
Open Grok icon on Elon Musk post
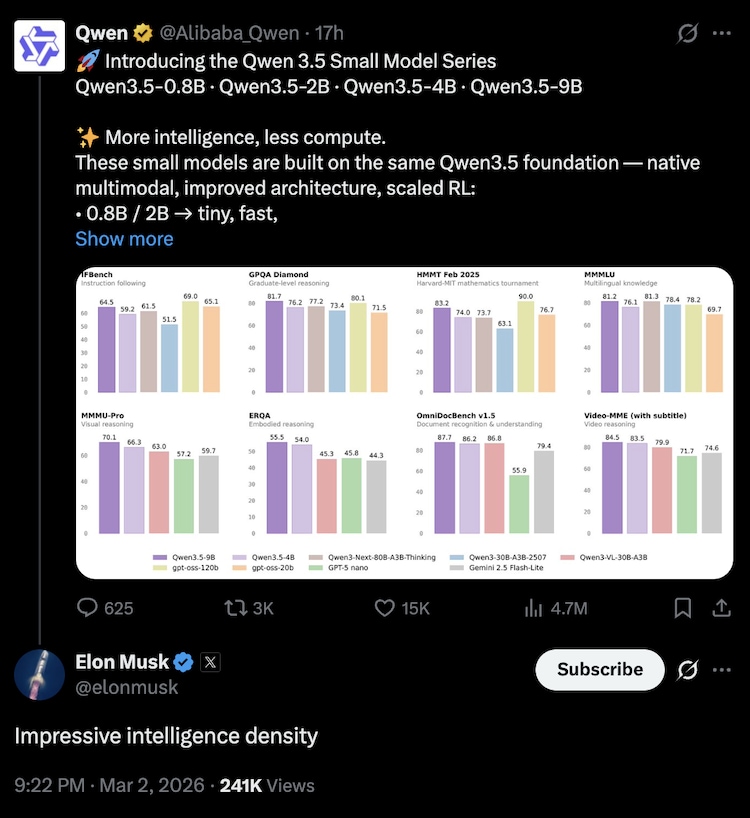687,669
